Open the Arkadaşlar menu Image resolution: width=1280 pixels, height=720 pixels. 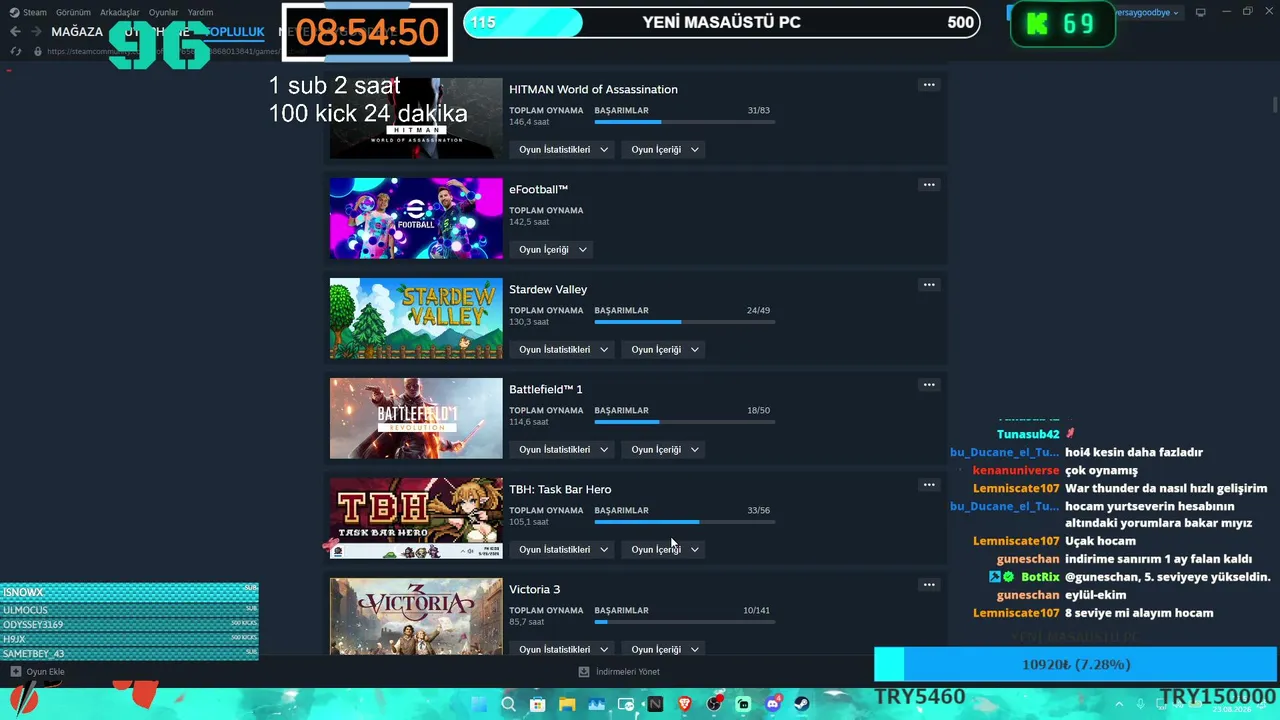click(120, 12)
